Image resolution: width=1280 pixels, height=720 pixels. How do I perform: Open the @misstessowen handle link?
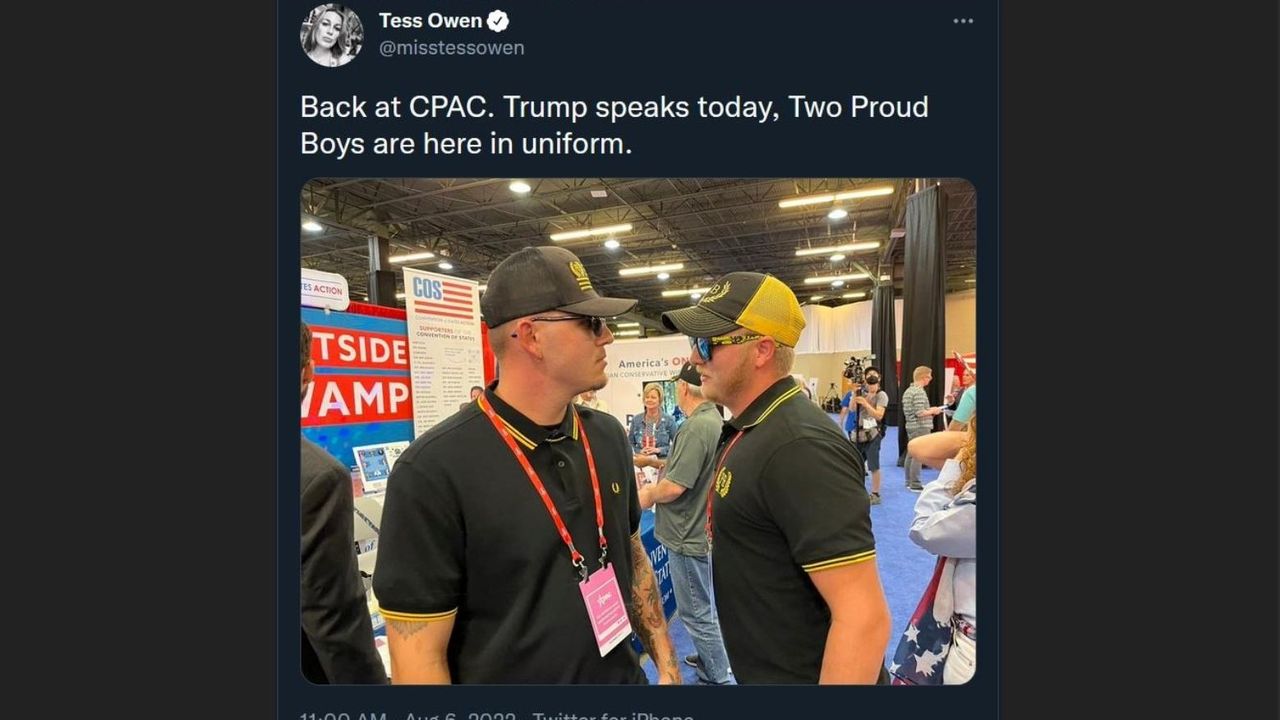[x=451, y=48]
